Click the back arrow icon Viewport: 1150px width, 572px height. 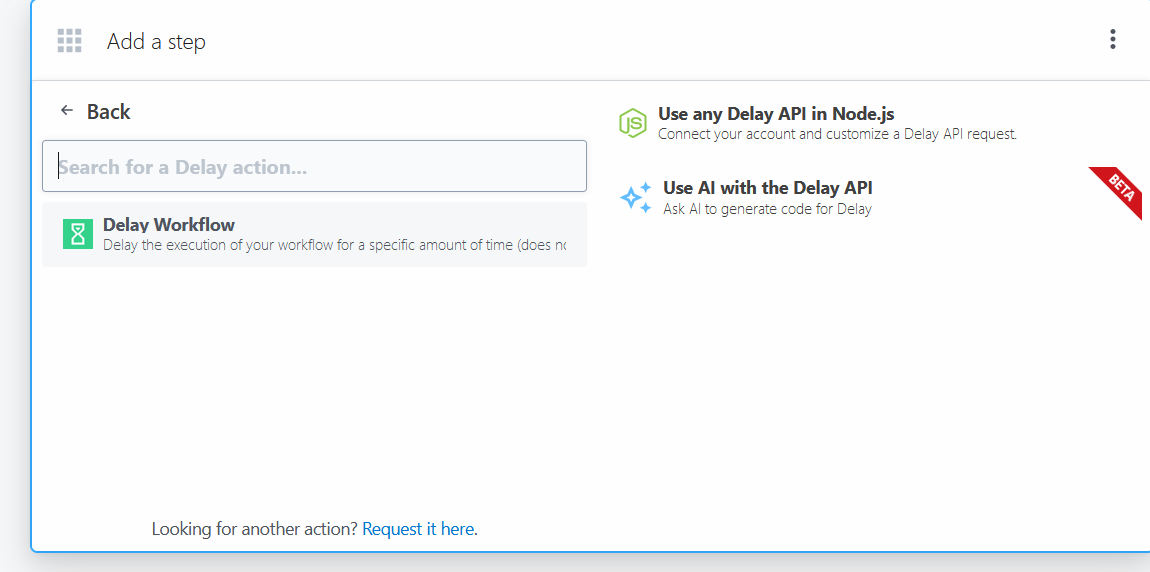coord(67,111)
